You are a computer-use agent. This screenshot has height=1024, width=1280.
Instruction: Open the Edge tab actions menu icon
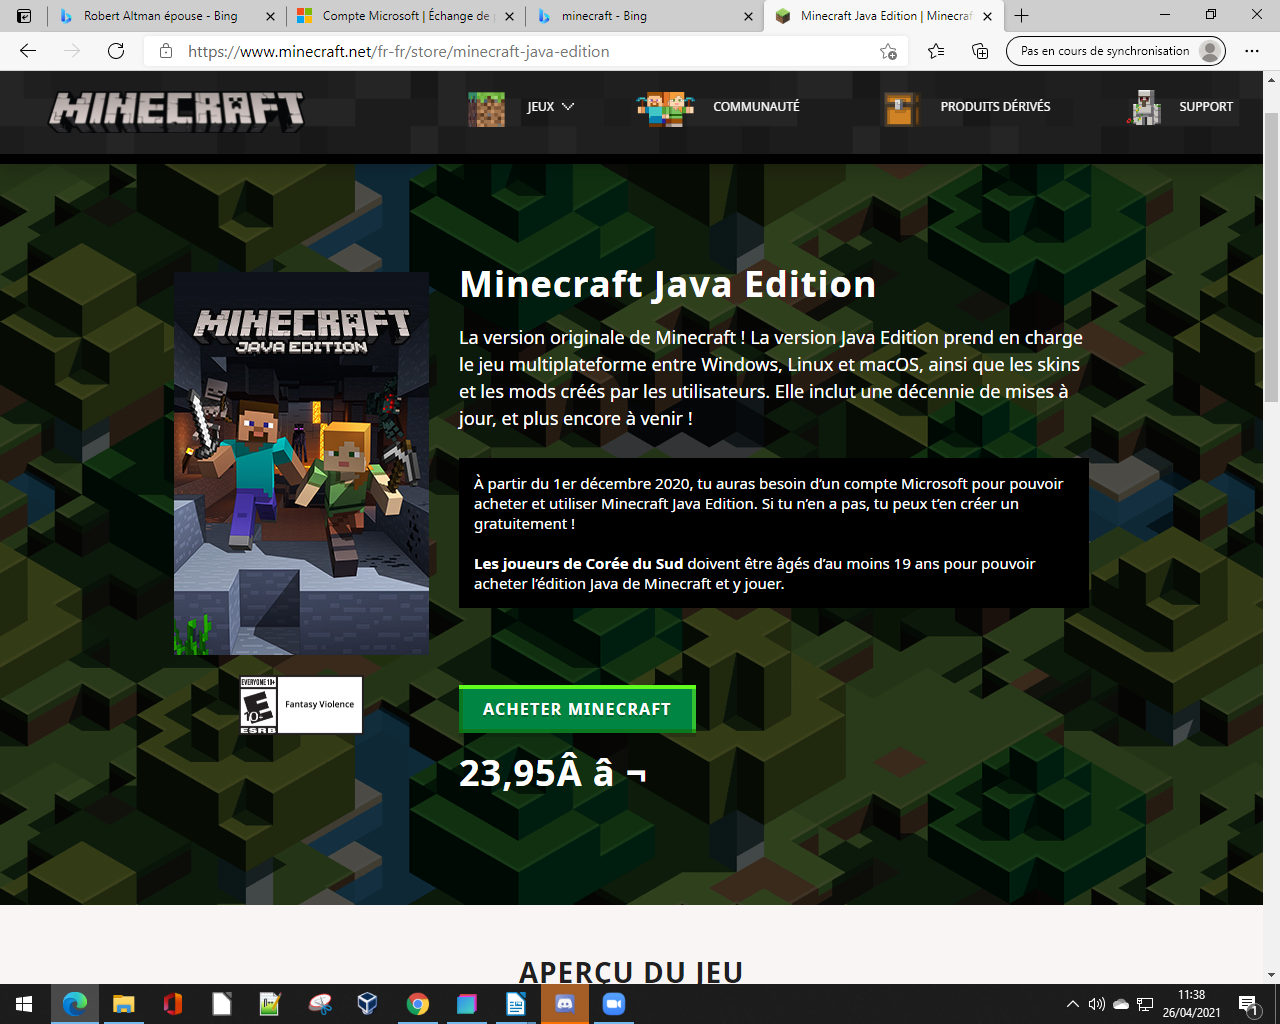(24, 16)
